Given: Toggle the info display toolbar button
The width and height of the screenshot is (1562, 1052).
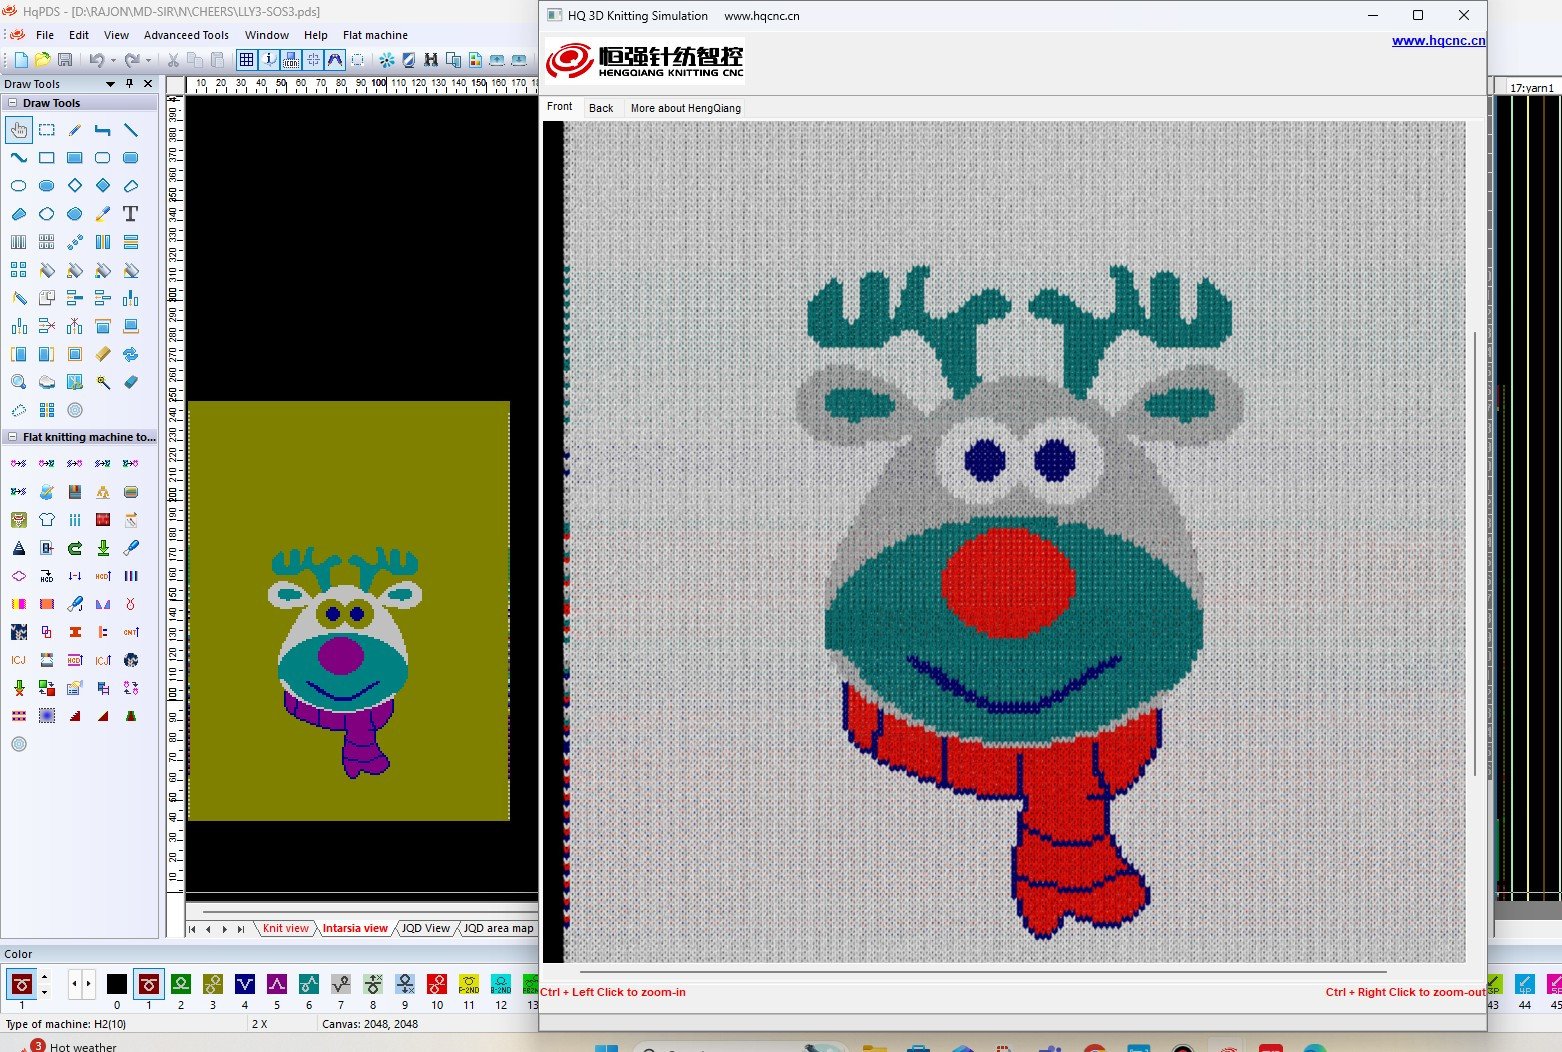Looking at the screenshot, I should 269,60.
